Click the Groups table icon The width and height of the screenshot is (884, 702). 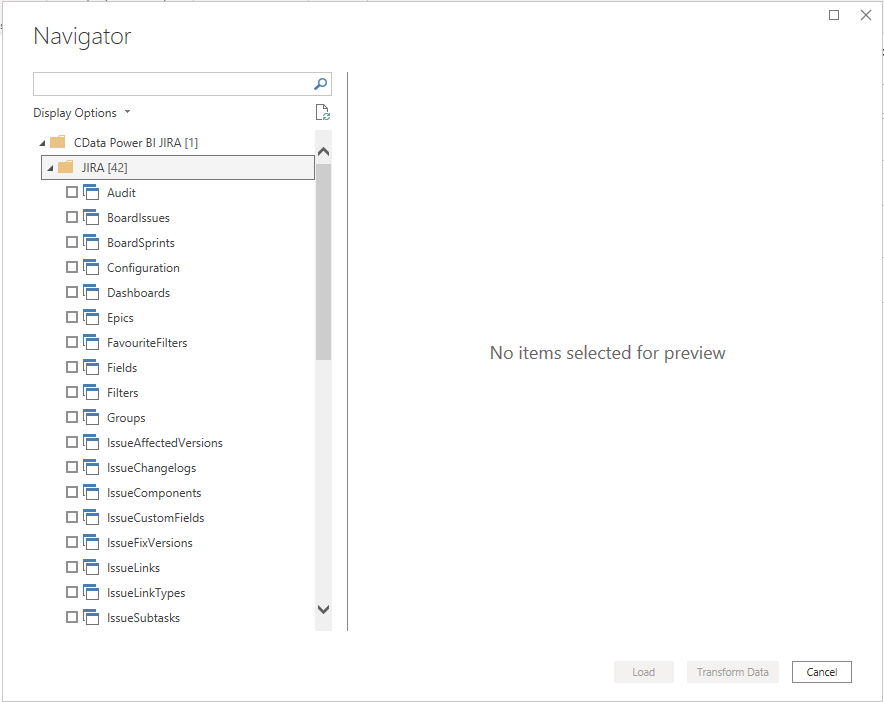click(x=91, y=417)
